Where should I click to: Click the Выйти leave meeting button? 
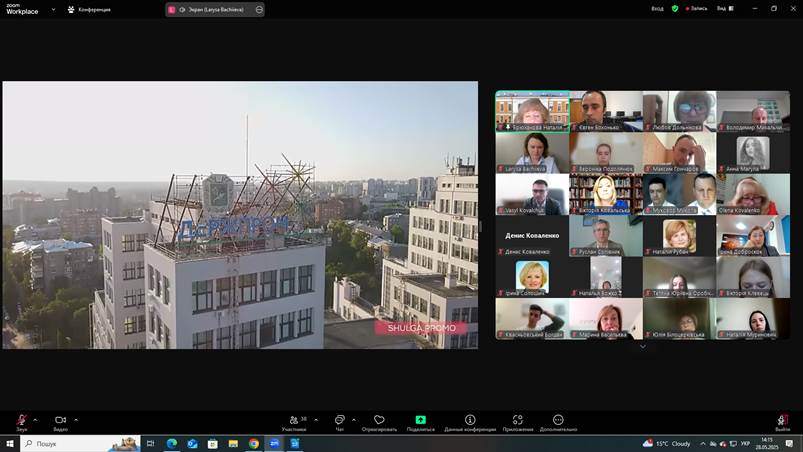point(782,421)
